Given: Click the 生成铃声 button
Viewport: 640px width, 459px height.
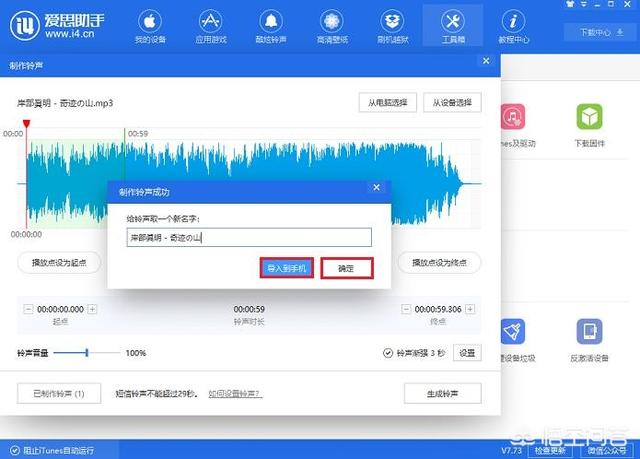Looking at the screenshot, I should [x=442, y=393].
